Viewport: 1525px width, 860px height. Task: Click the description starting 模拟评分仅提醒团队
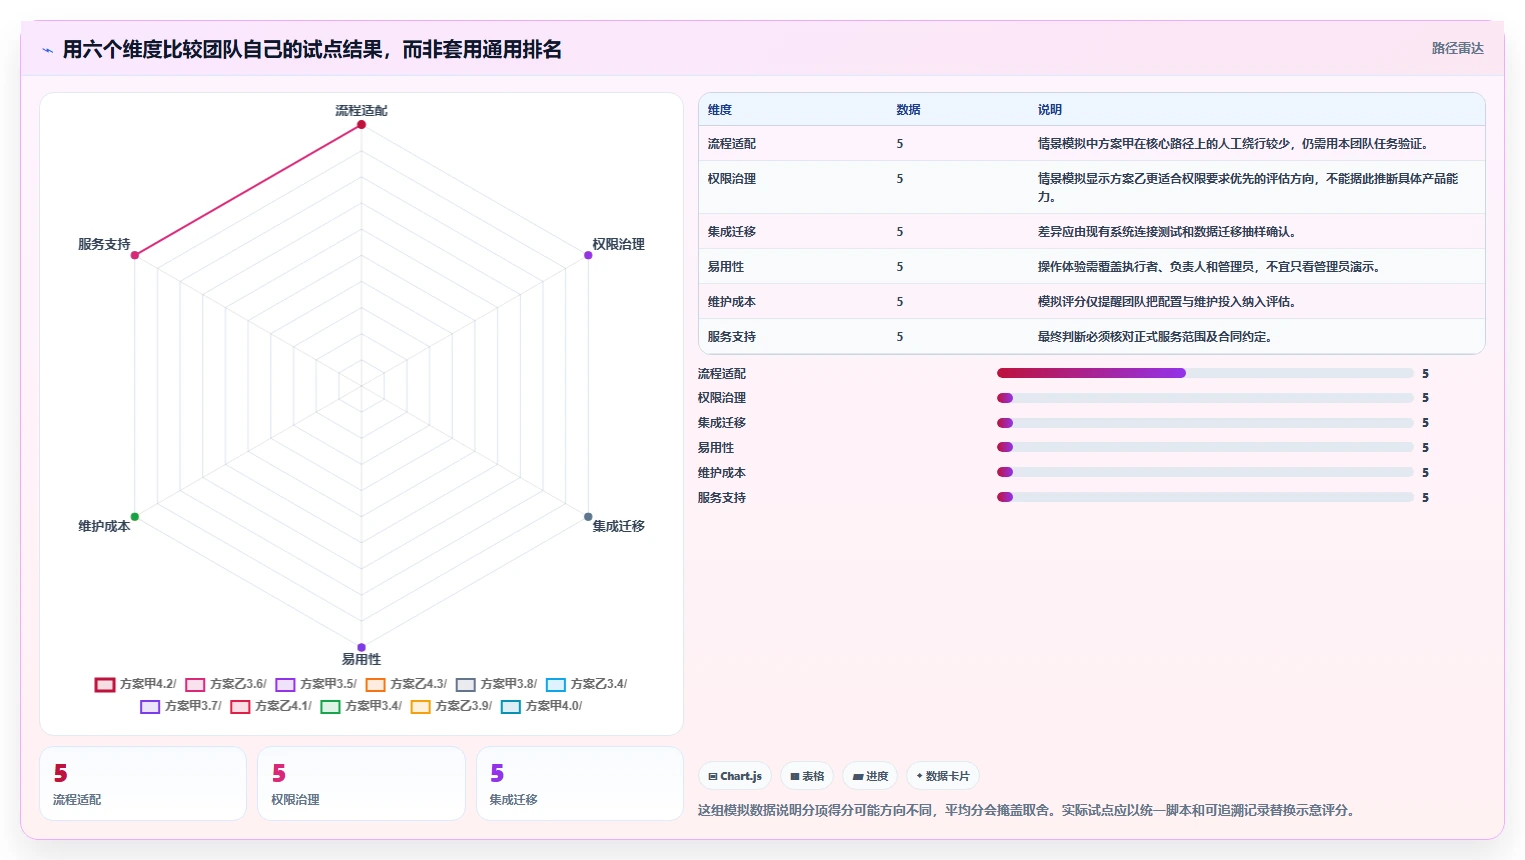tap(1168, 302)
